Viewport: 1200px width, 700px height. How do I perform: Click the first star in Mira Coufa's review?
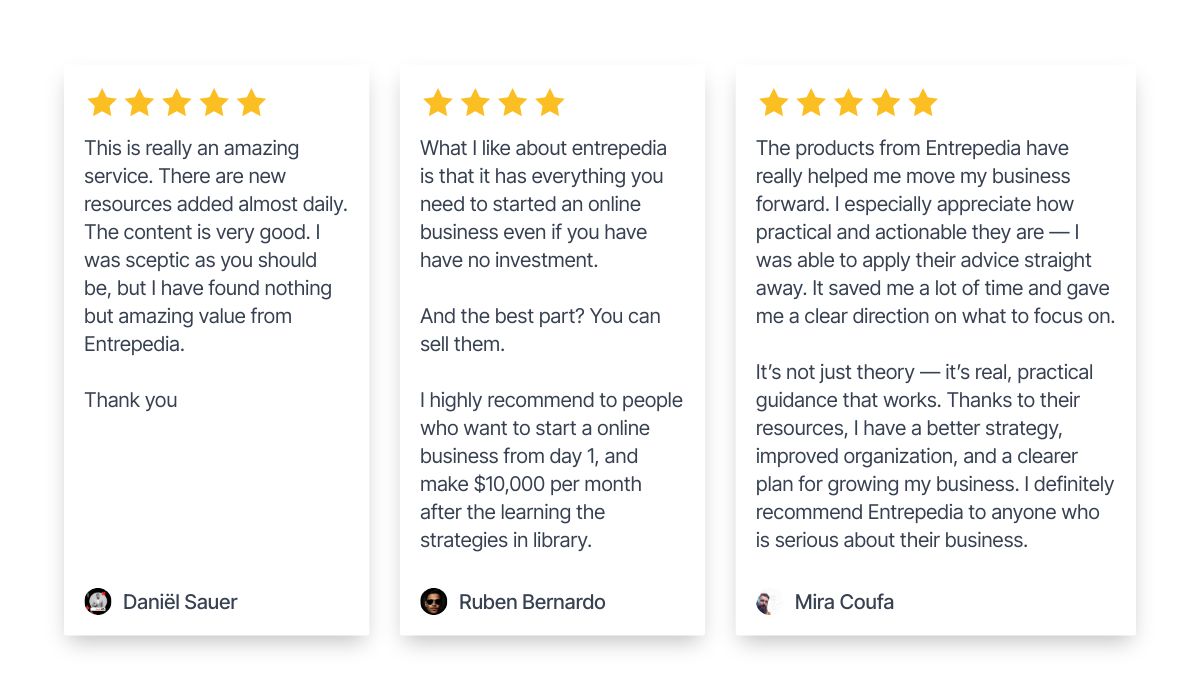(x=774, y=103)
